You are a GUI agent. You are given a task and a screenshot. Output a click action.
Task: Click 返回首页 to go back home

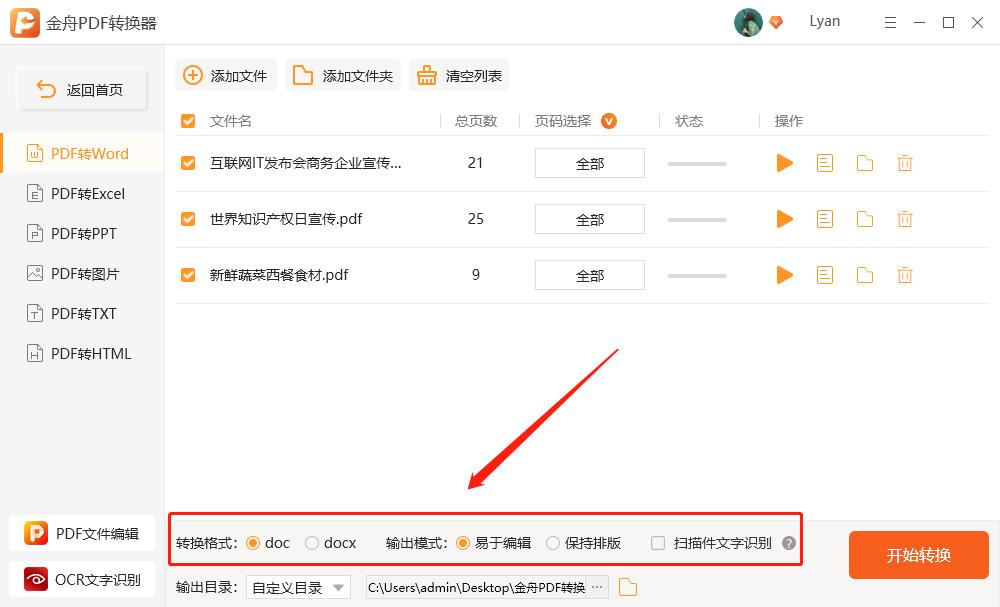[x=82, y=88]
